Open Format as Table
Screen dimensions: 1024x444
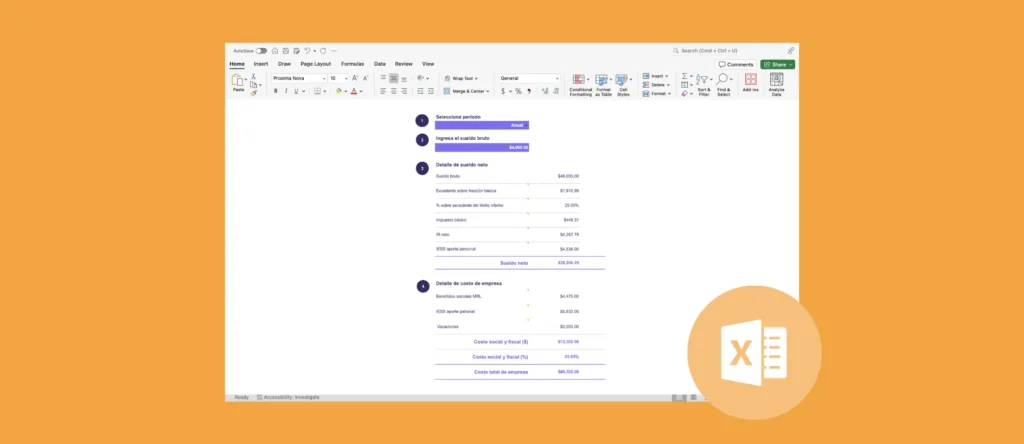click(603, 86)
